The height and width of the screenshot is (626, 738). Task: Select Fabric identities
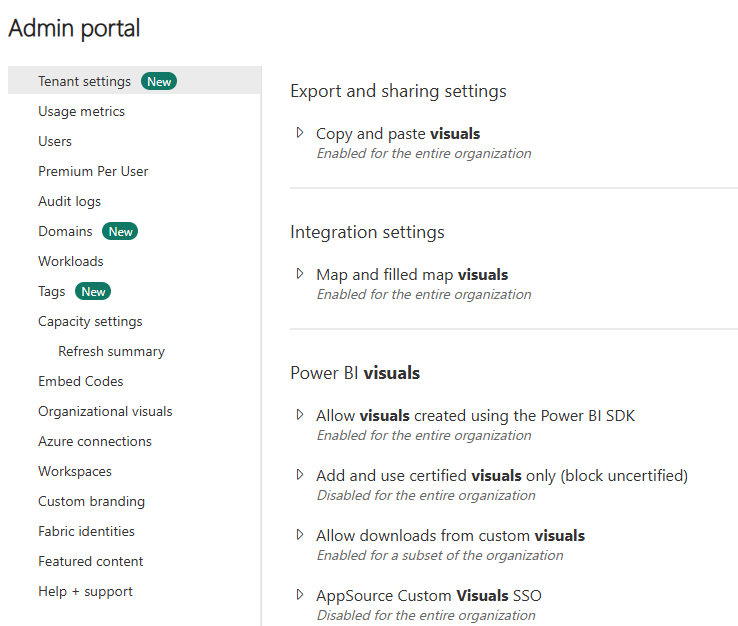point(87,531)
